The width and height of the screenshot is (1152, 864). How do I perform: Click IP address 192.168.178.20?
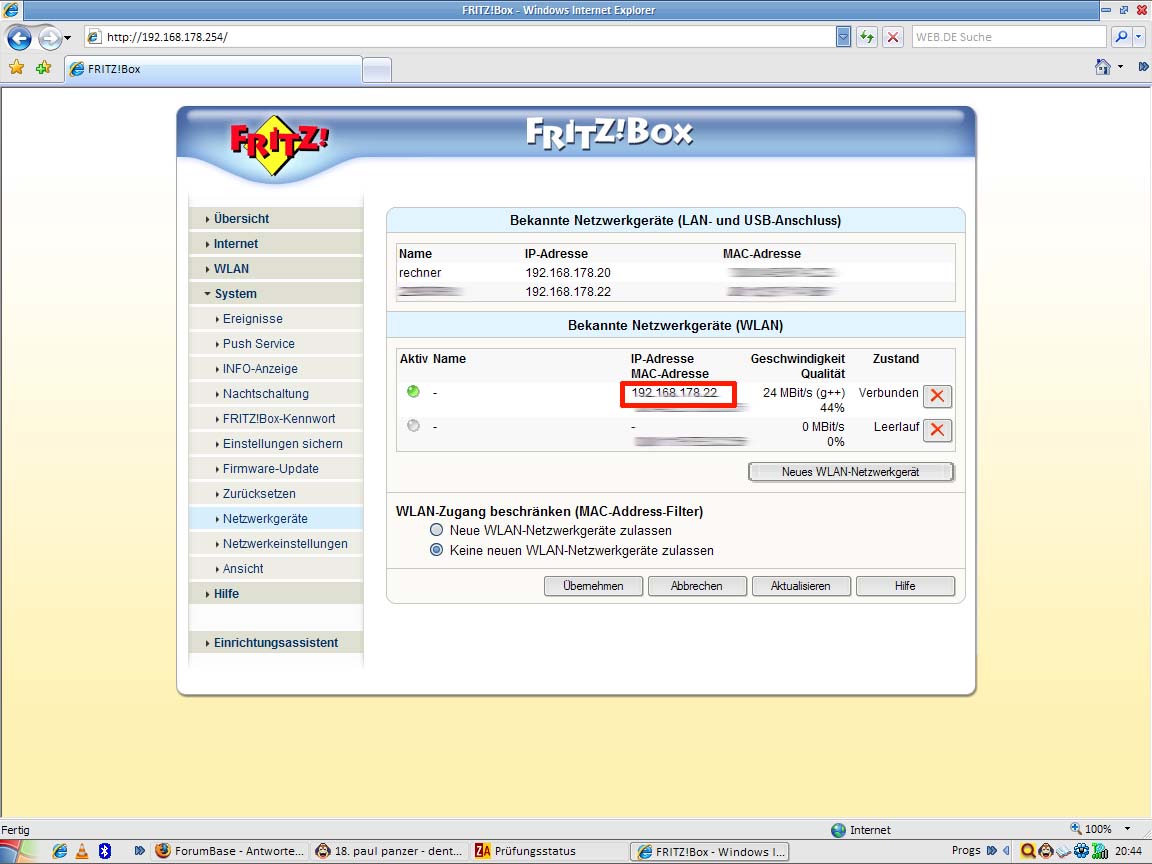click(x=568, y=273)
